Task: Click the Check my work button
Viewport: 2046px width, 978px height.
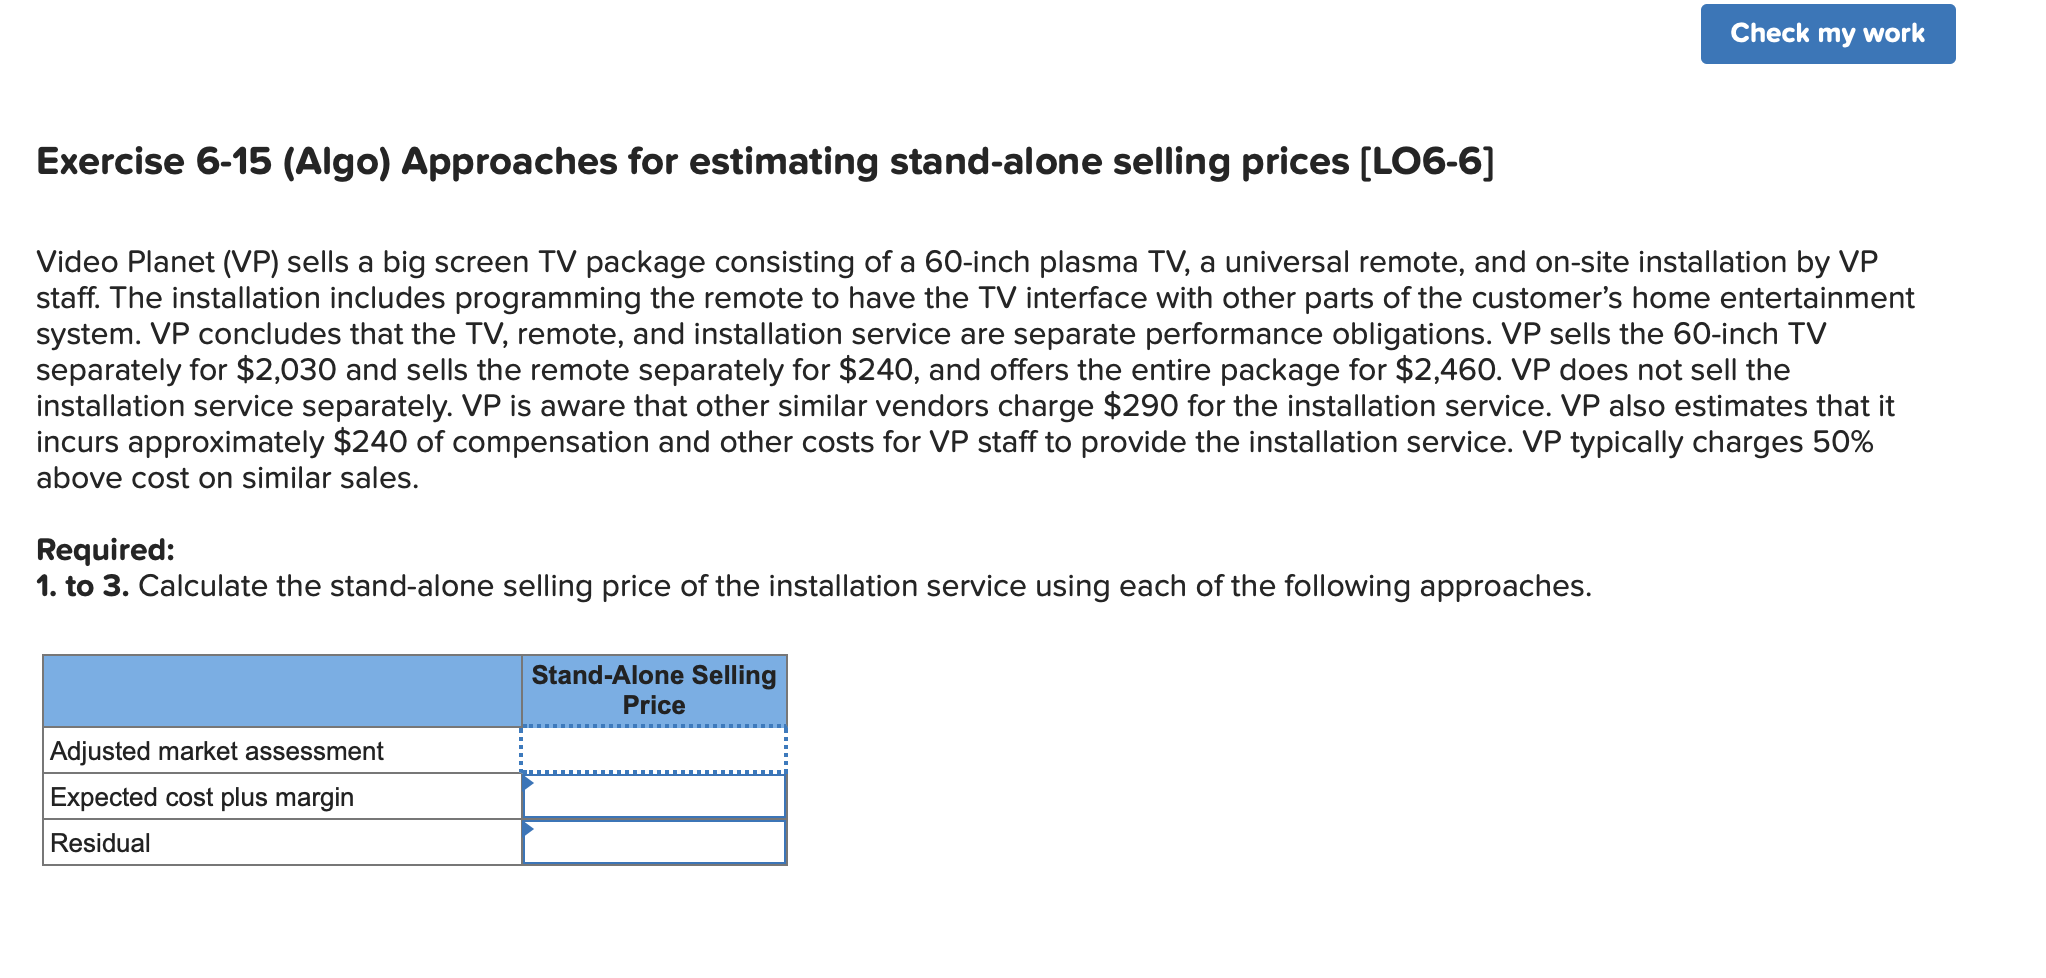Action: (1827, 33)
